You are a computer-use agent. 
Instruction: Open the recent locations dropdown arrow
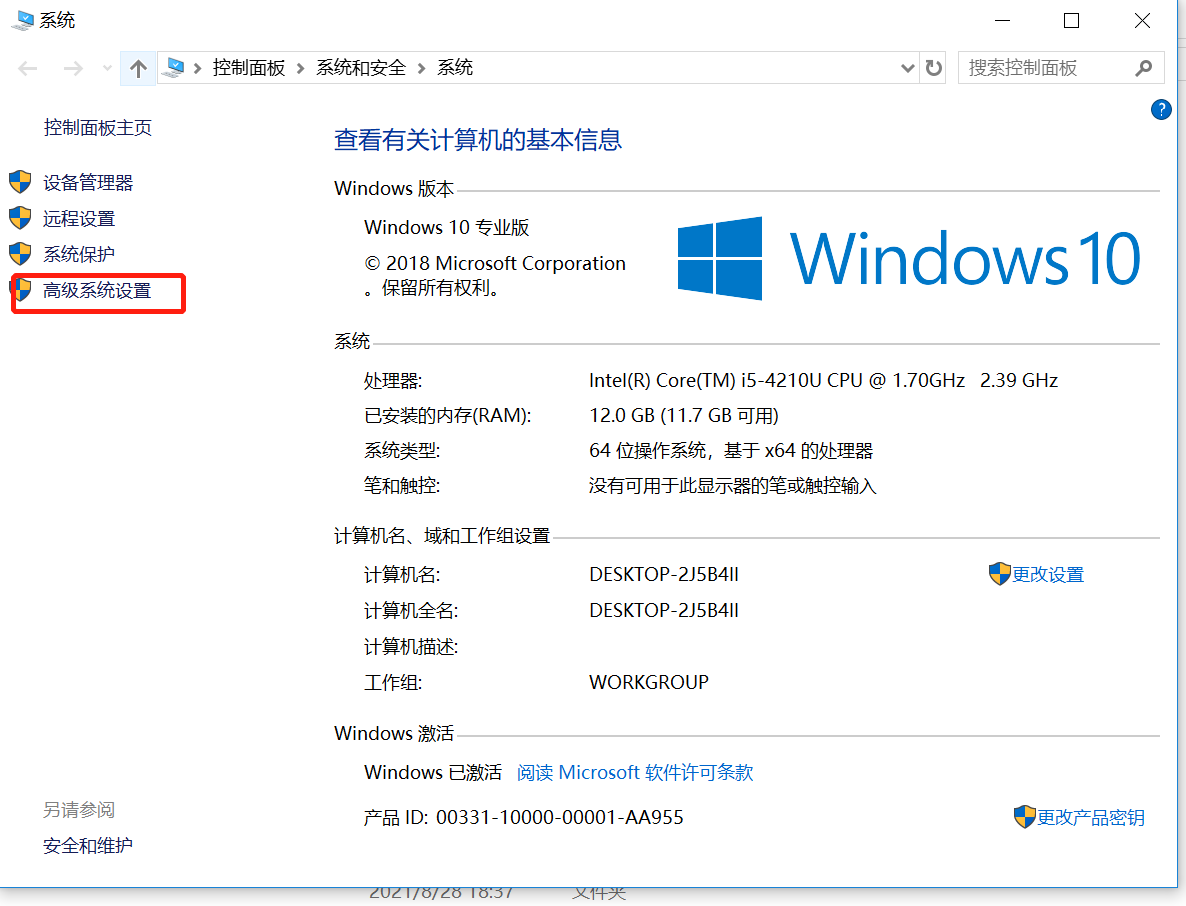pos(107,69)
